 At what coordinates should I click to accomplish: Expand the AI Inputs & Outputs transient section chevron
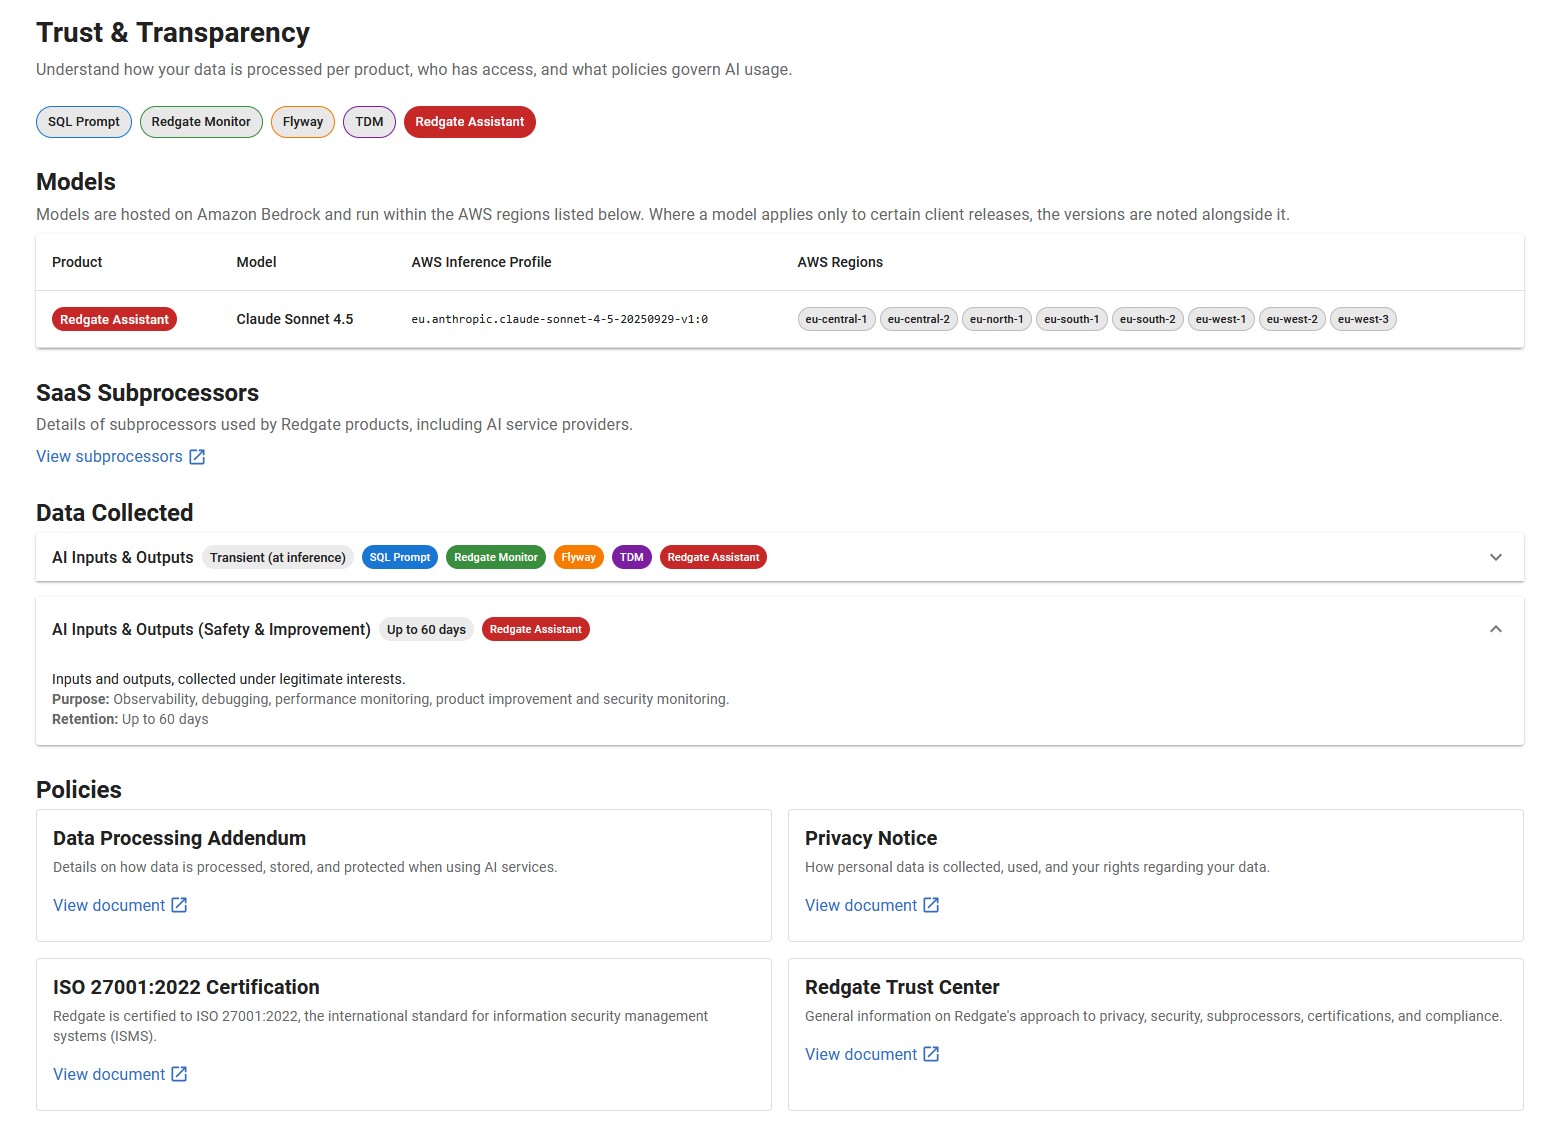pyautogui.click(x=1496, y=557)
